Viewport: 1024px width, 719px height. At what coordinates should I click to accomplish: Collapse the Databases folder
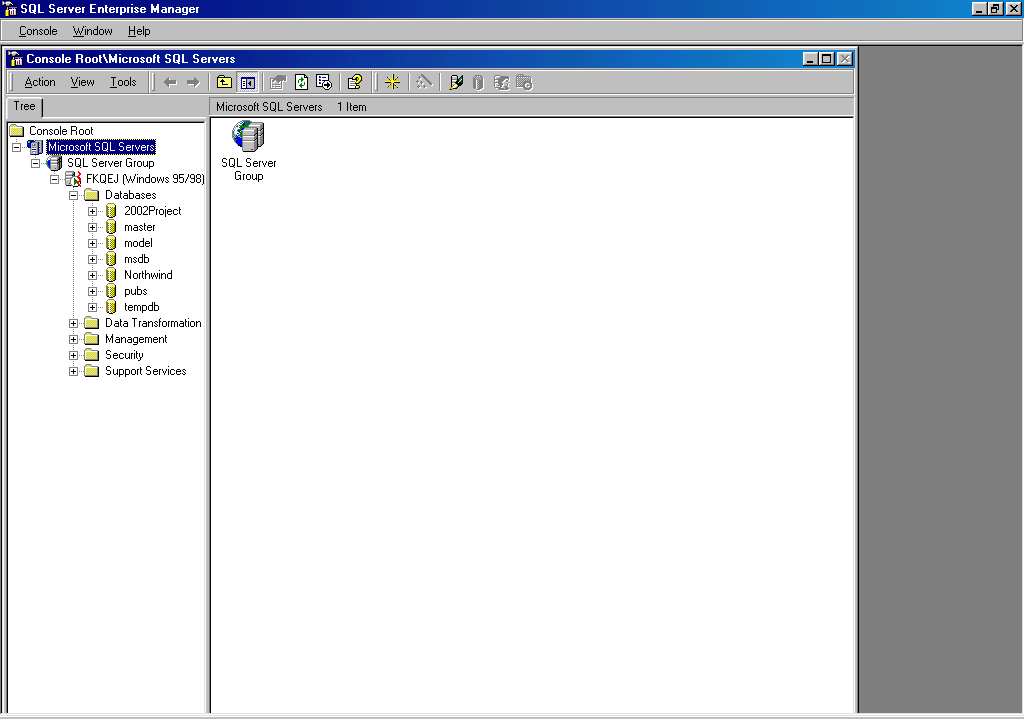tap(74, 195)
